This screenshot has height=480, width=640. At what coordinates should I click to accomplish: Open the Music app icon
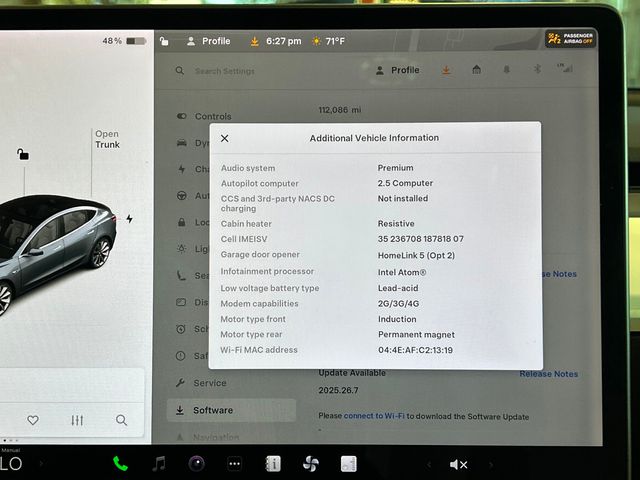(158, 464)
